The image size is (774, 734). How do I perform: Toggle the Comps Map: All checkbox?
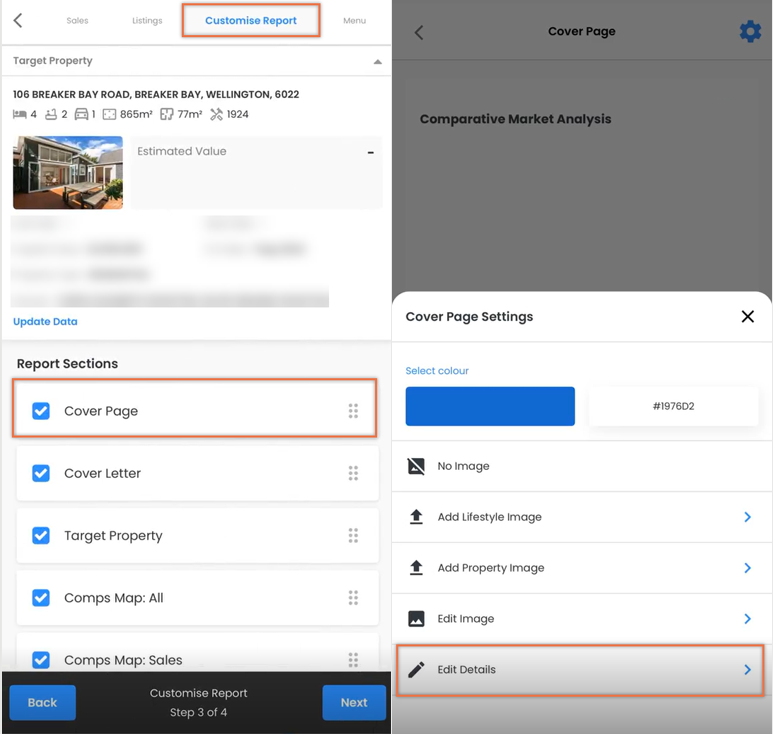point(41,597)
